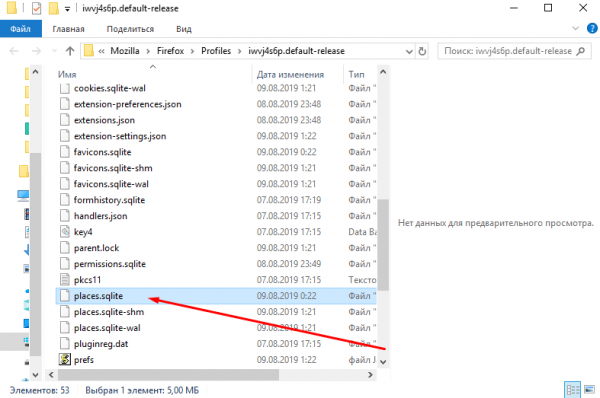Image resolution: width=600 pixels, height=398 pixels.
Task: Click the 07.08.2019 17:19 date of formhistory.sqlite
Action: pyautogui.click(x=289, y=200)
